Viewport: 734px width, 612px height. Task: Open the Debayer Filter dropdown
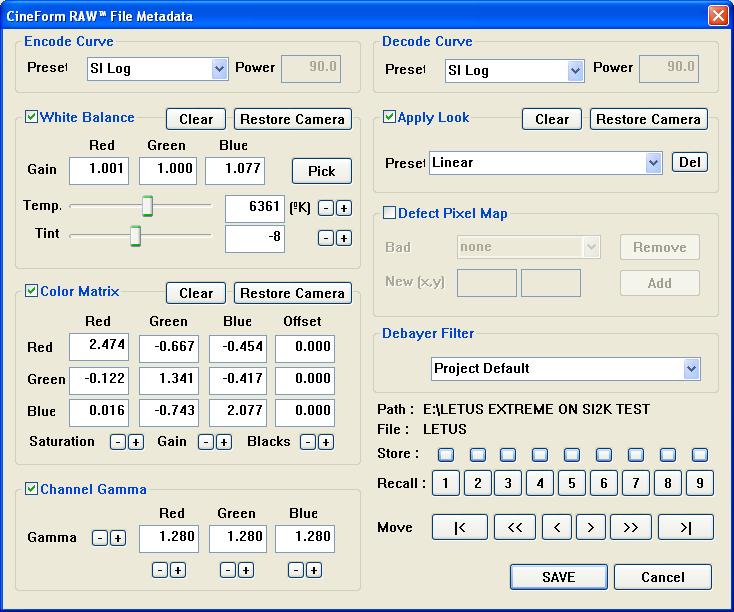691,369
